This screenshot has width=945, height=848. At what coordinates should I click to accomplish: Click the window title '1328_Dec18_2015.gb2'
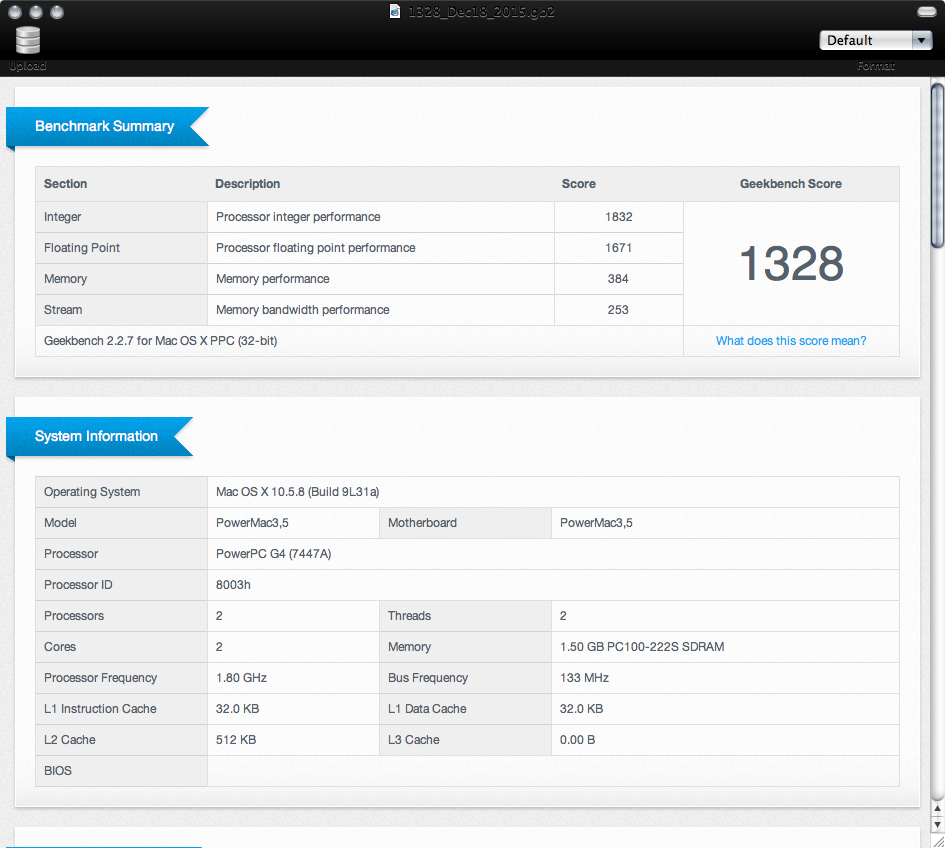[x=481, y=11]
